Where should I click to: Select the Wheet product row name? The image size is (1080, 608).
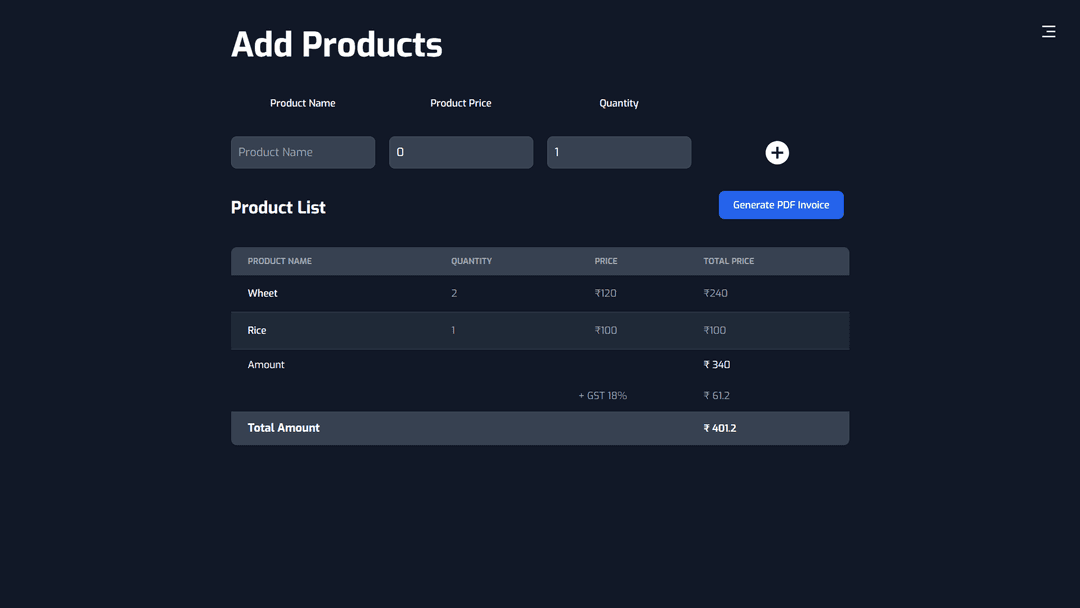(263, 293)
